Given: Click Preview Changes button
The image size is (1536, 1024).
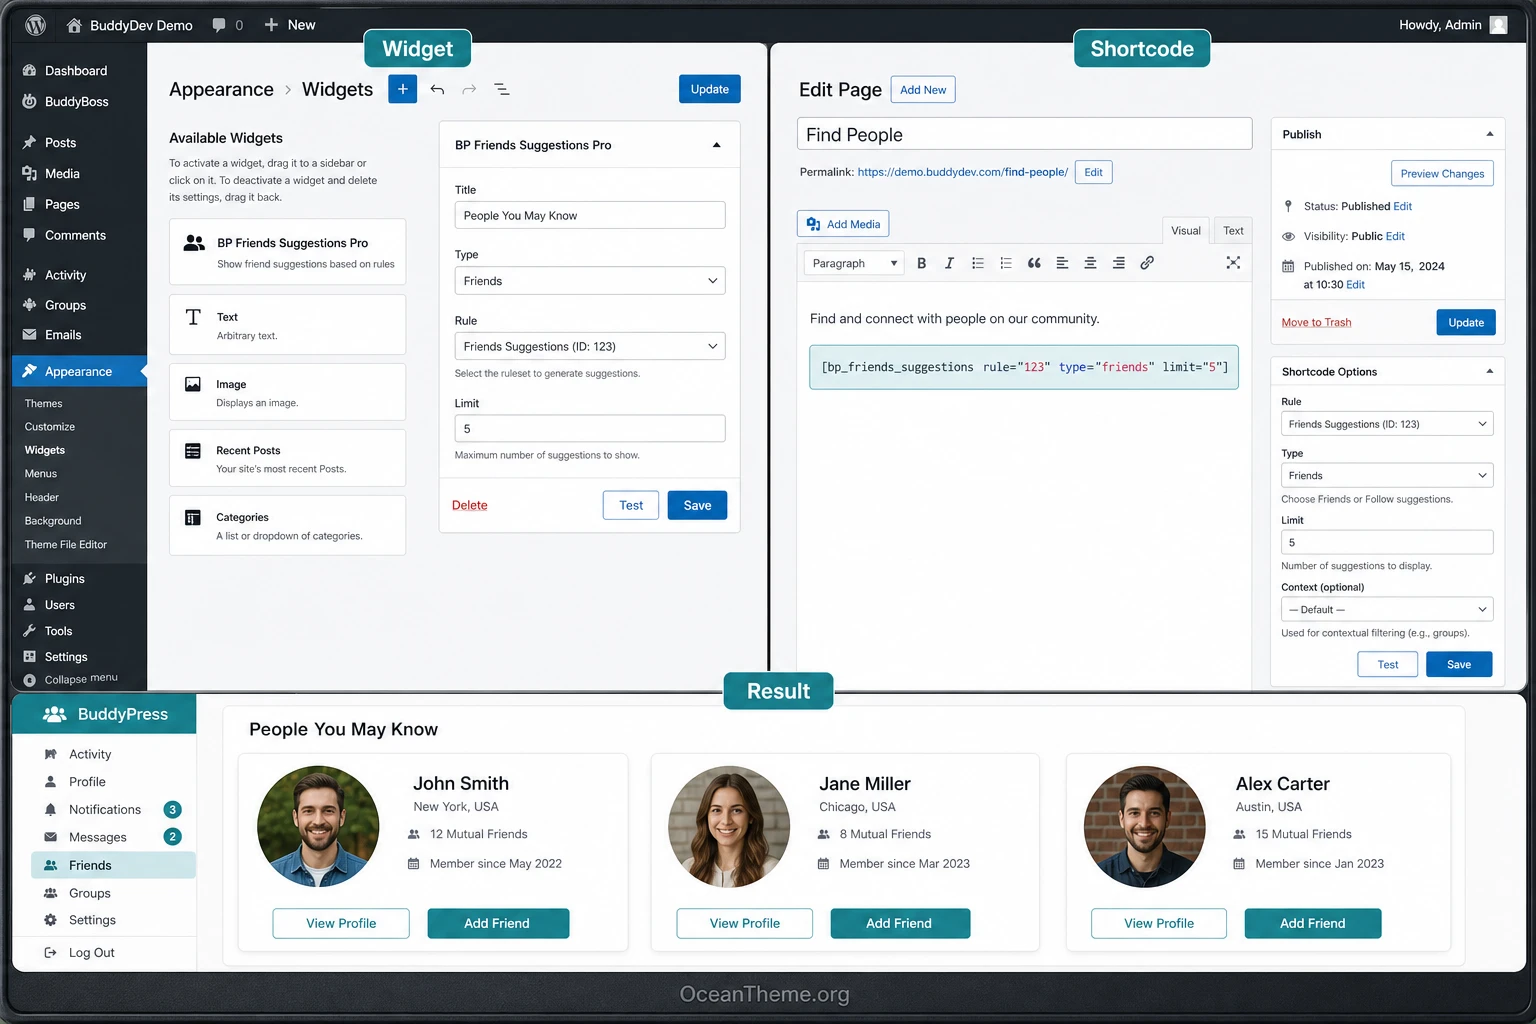Looking at the screenshot, I should click(1442, 173).
